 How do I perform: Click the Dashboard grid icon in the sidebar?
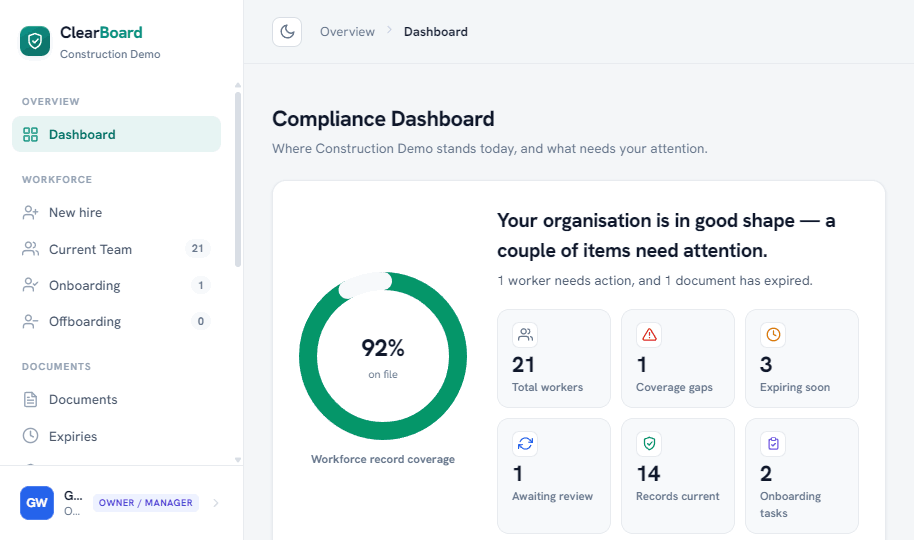(30, 135)
